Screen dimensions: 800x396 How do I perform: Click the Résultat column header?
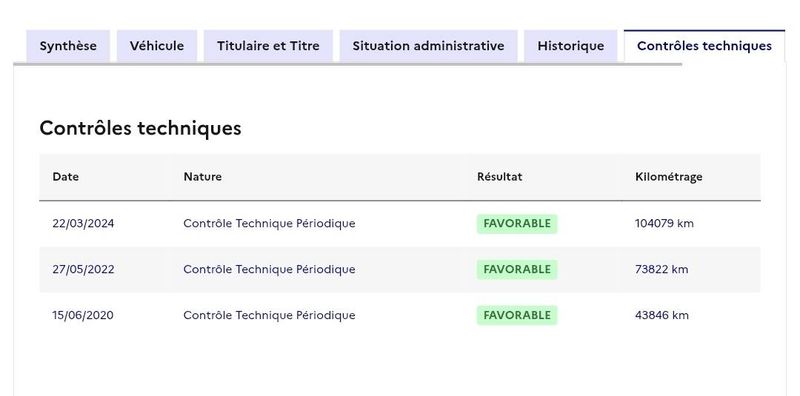pyautogui.click(x=499, y=177)
